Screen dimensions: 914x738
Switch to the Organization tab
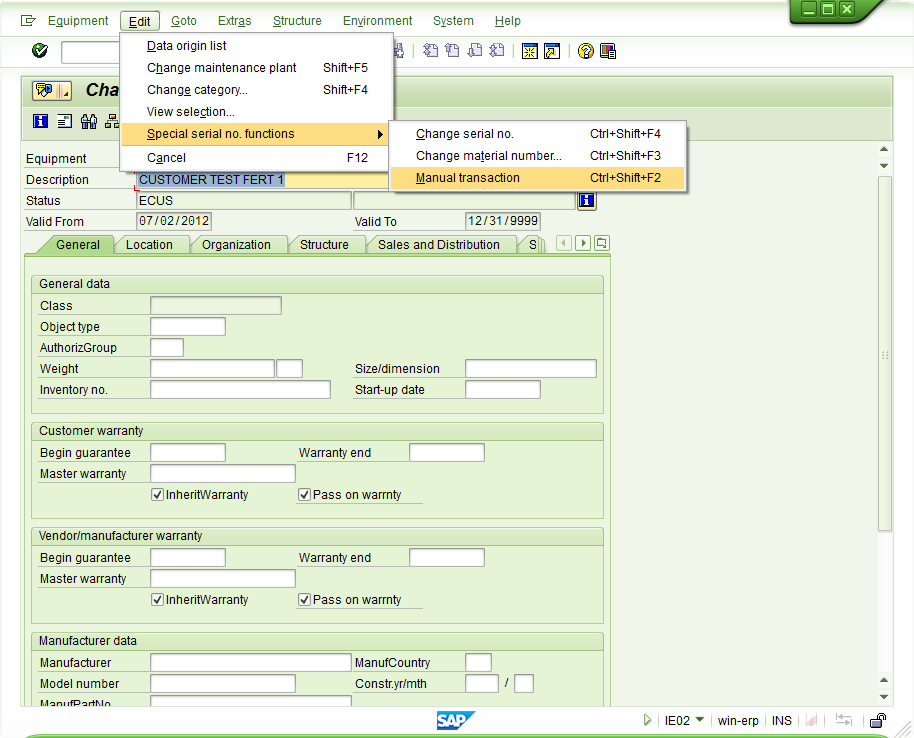pyautogui.click(x=236, y=245)
